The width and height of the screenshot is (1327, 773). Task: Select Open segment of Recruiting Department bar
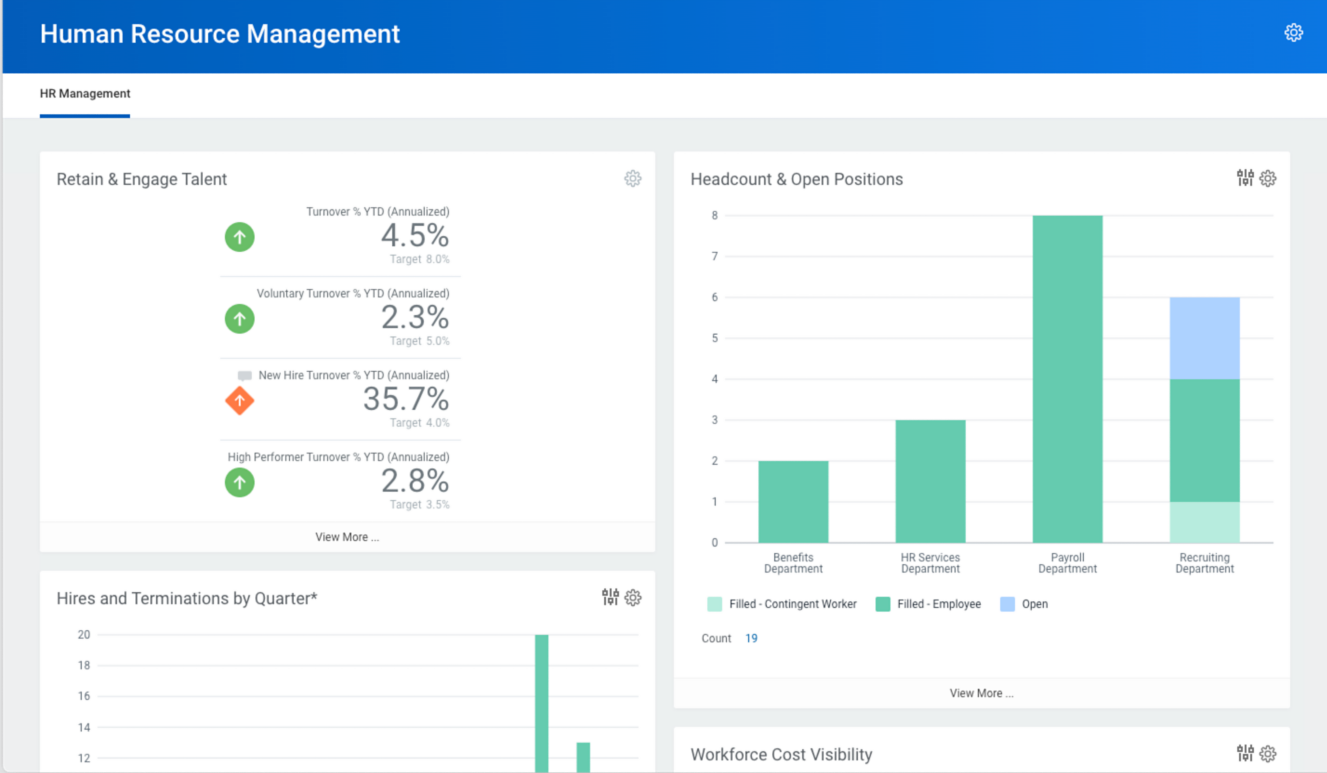pos(1204,338)
